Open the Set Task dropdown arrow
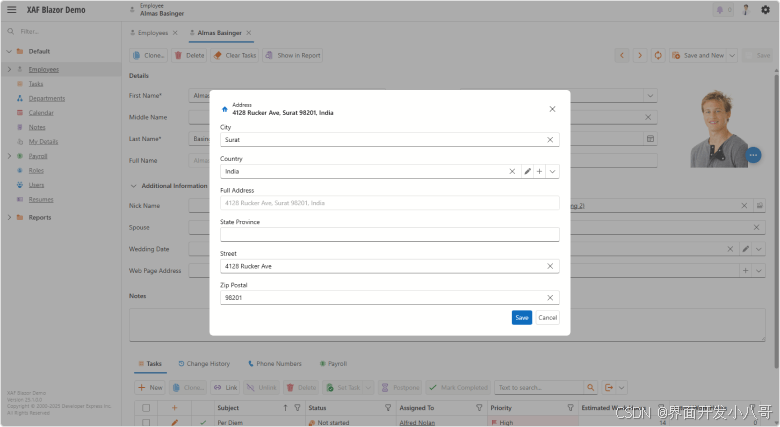Screen dimensions: 780x427 pyautogui.click(x=368, y=387)
